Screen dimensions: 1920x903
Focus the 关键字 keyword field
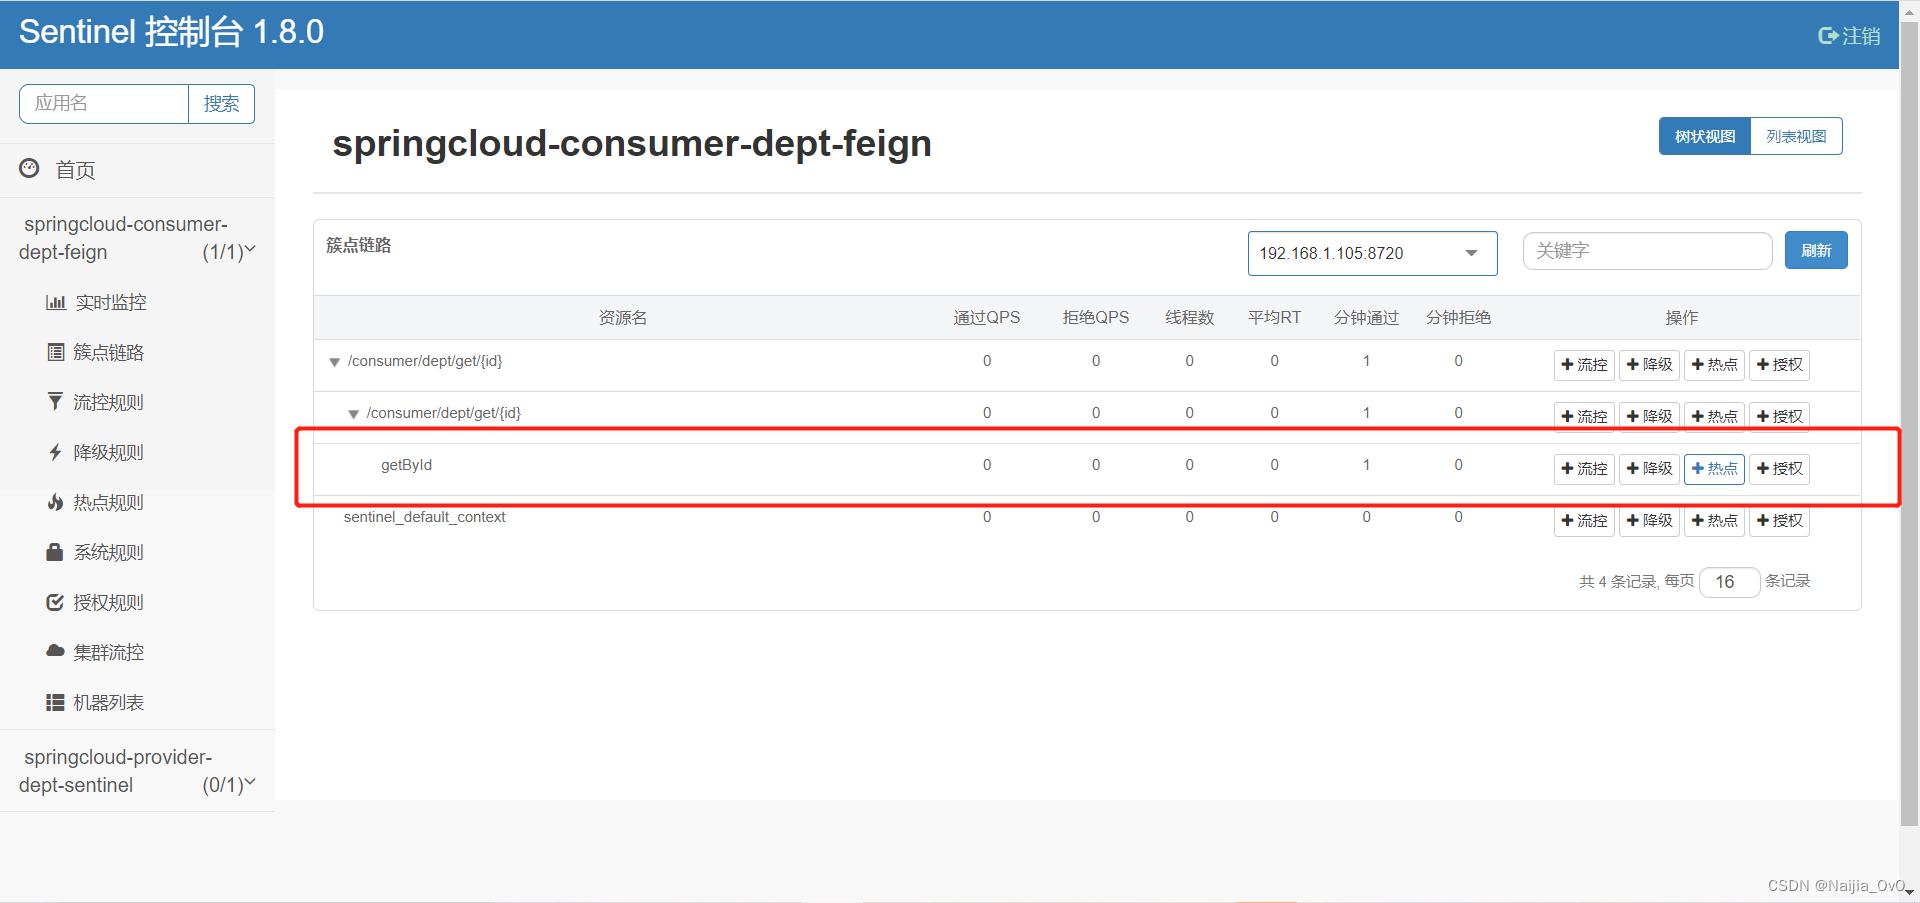[1647, 251]
